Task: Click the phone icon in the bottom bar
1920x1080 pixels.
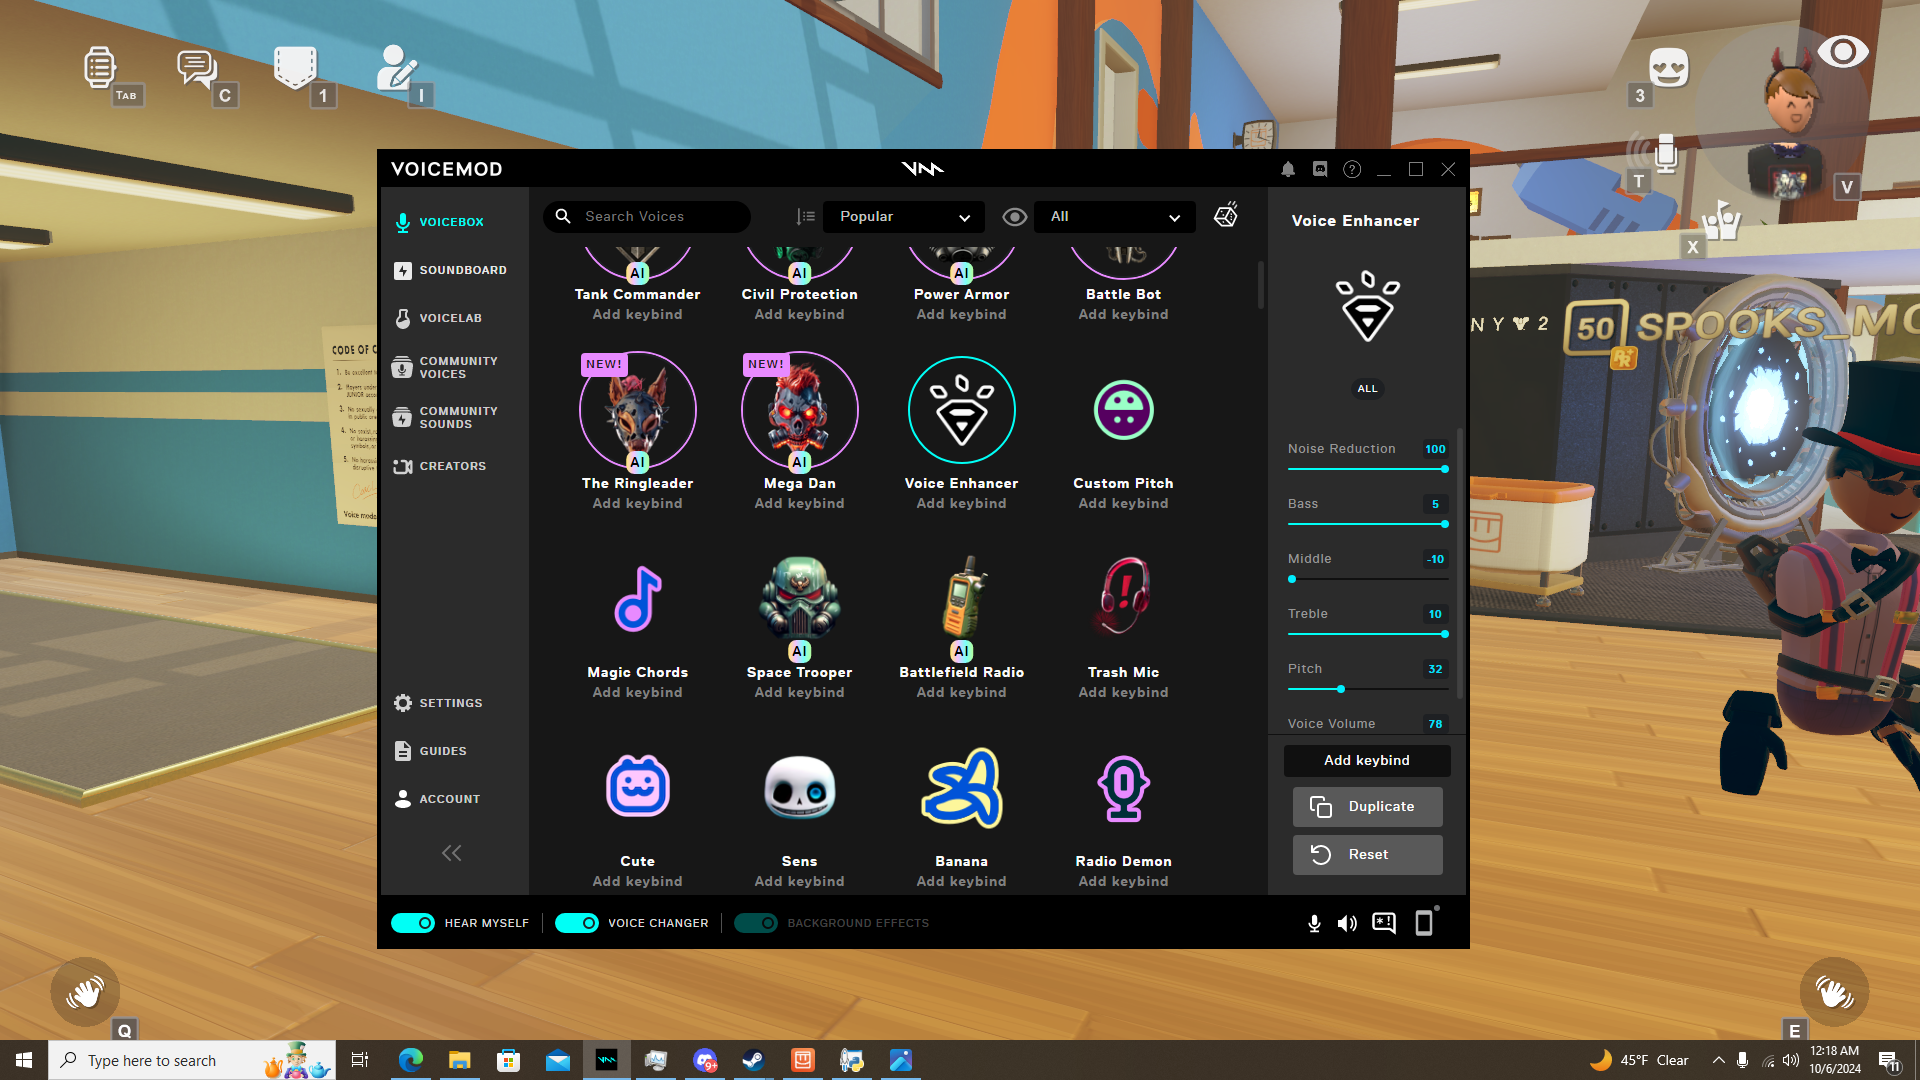Action: (1424, 923)
